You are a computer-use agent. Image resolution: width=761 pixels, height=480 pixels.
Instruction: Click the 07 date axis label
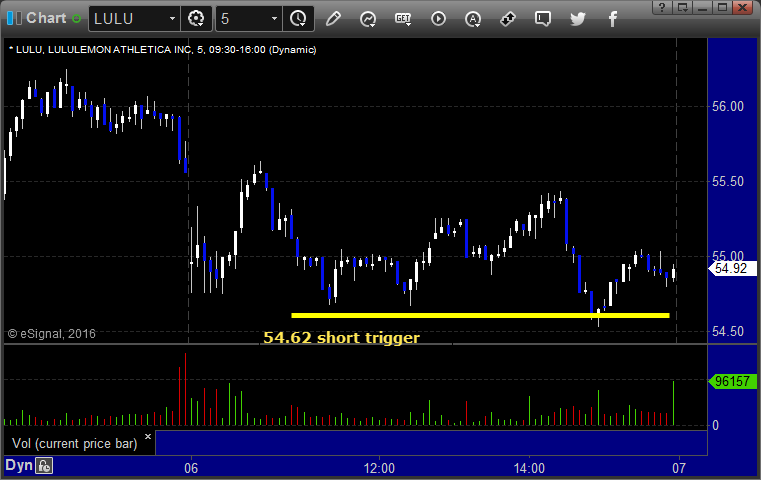coord(679,468)
